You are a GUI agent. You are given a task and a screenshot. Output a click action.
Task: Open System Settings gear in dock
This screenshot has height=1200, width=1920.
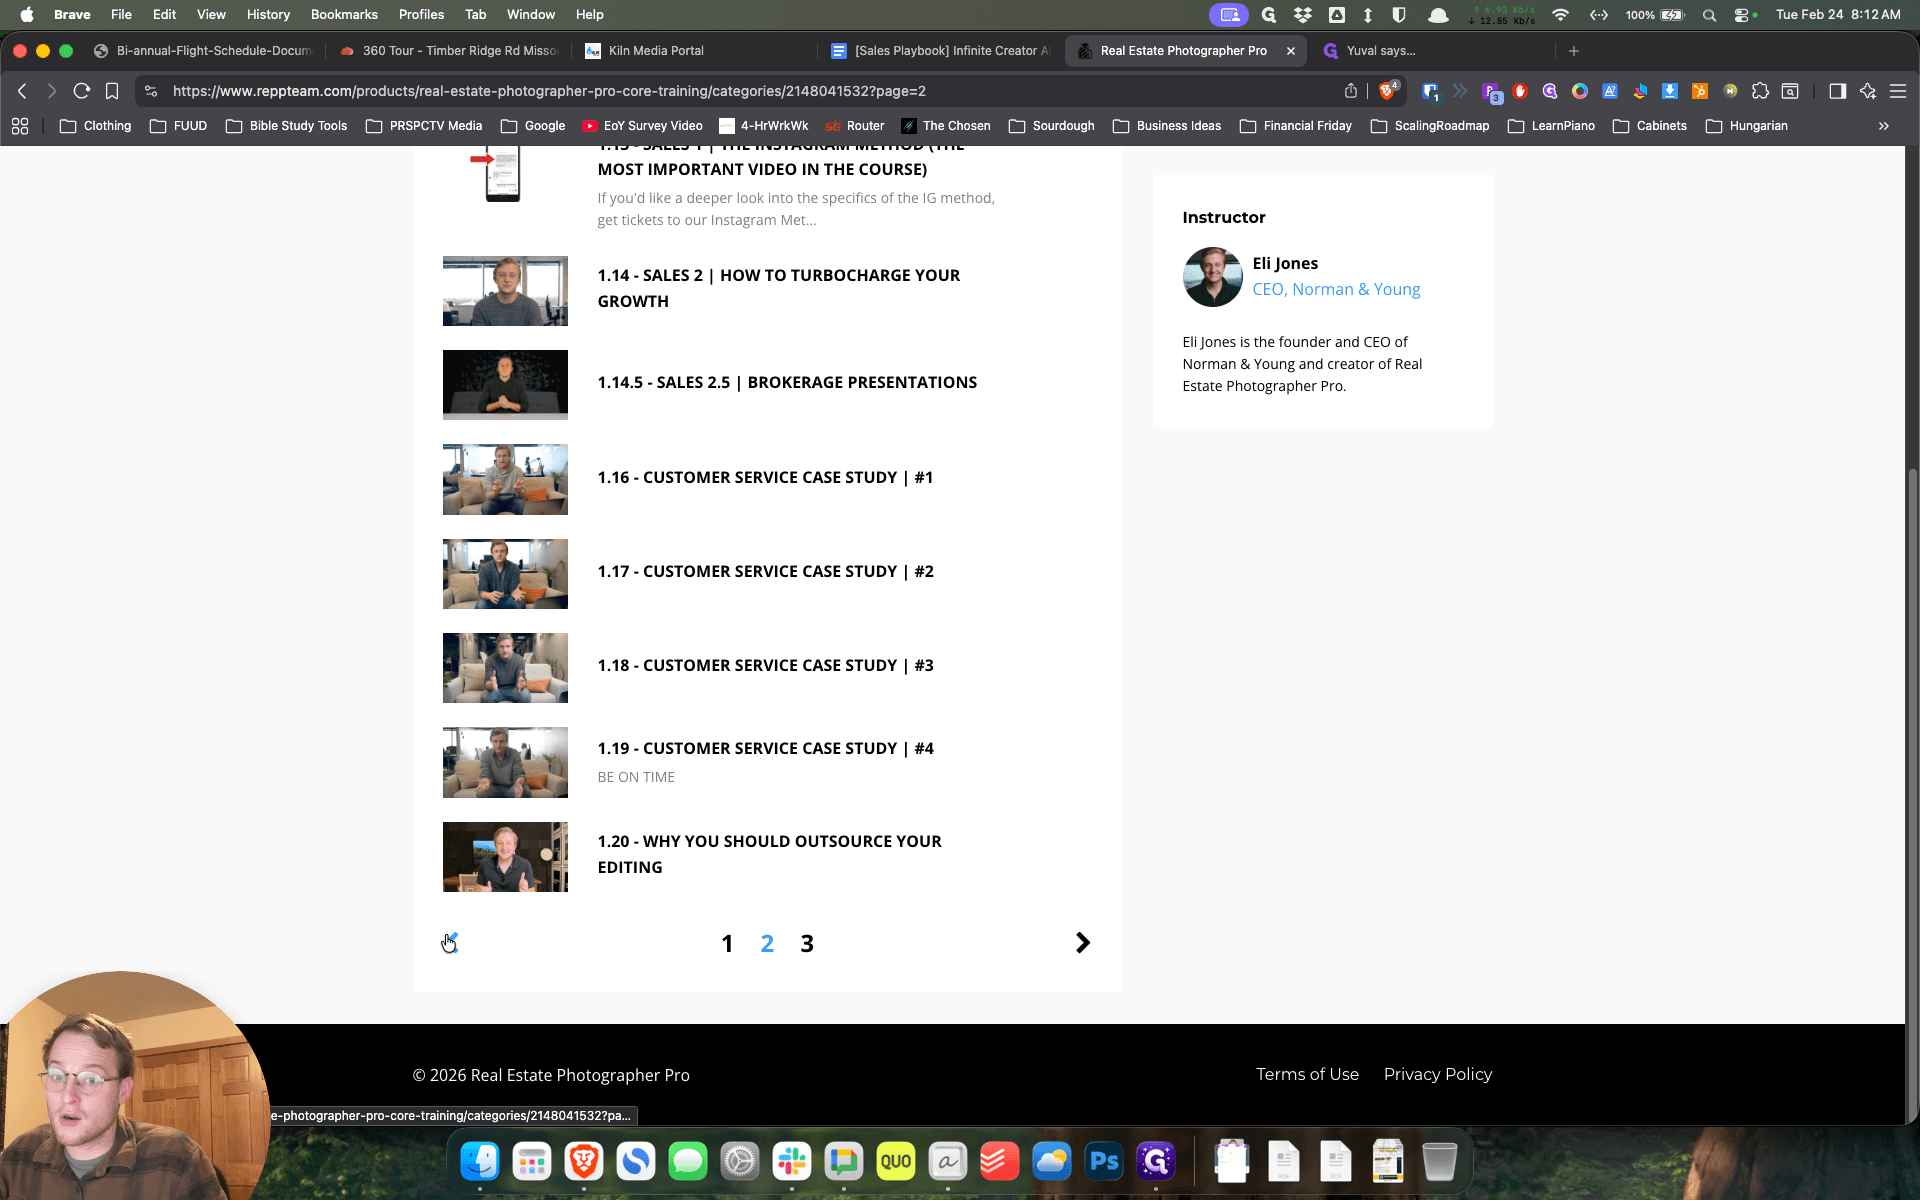[740, 1161]
